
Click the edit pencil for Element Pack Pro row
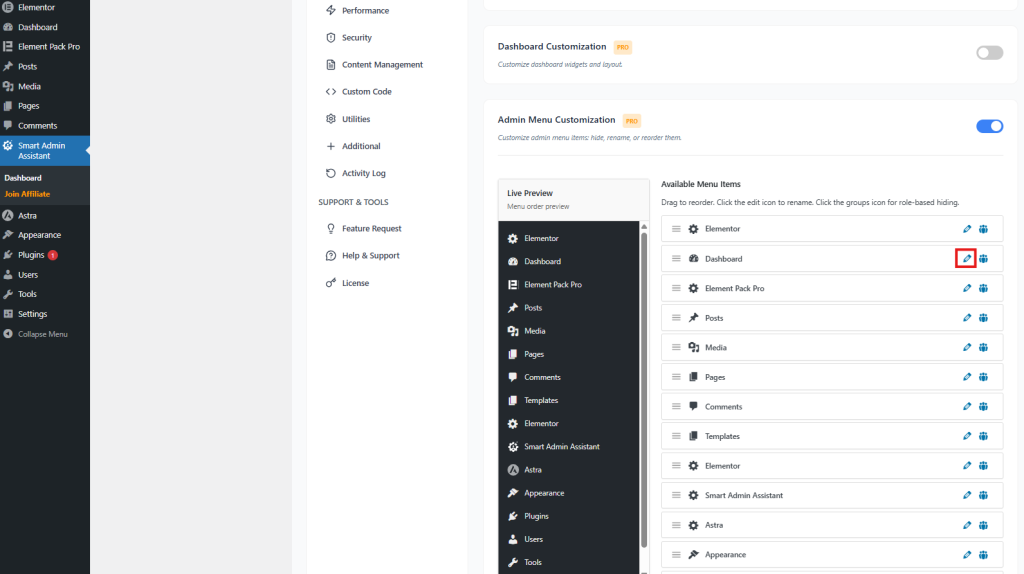(967, 288)
